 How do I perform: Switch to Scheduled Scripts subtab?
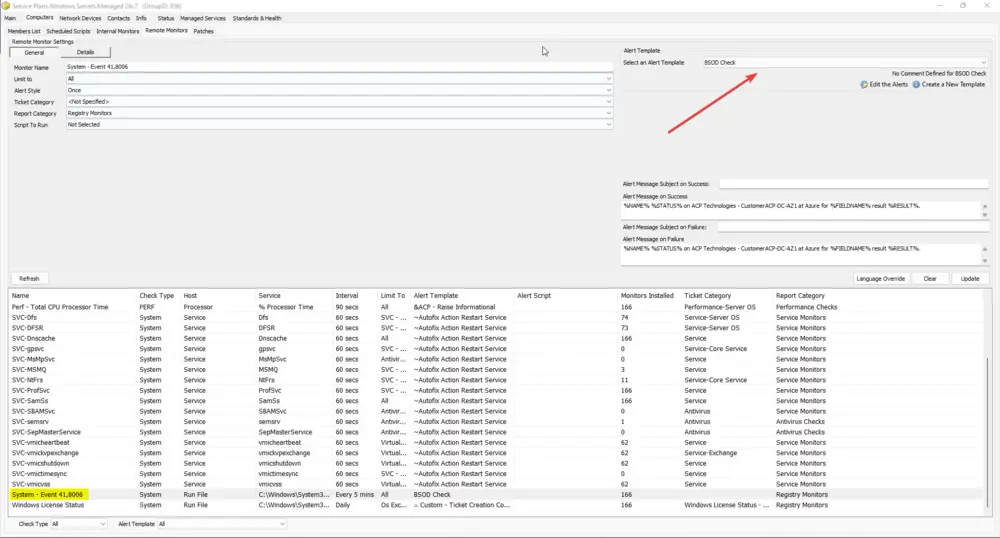[x=68, y=31]
